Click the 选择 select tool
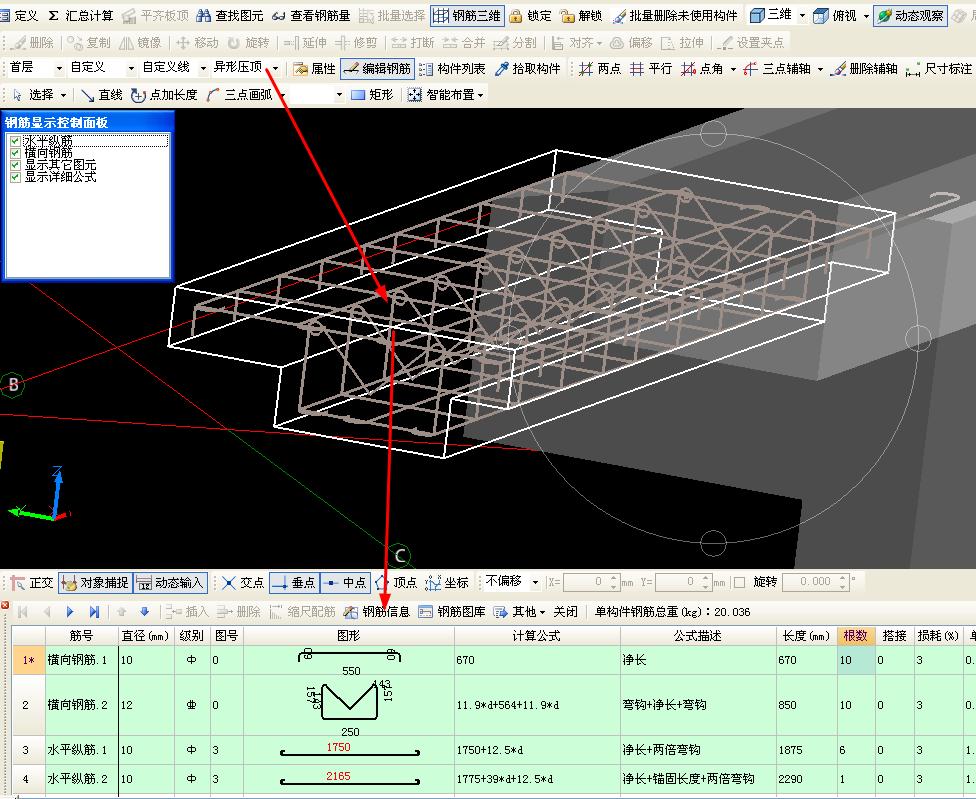The image size is (976, 799). tap(34, 95)
